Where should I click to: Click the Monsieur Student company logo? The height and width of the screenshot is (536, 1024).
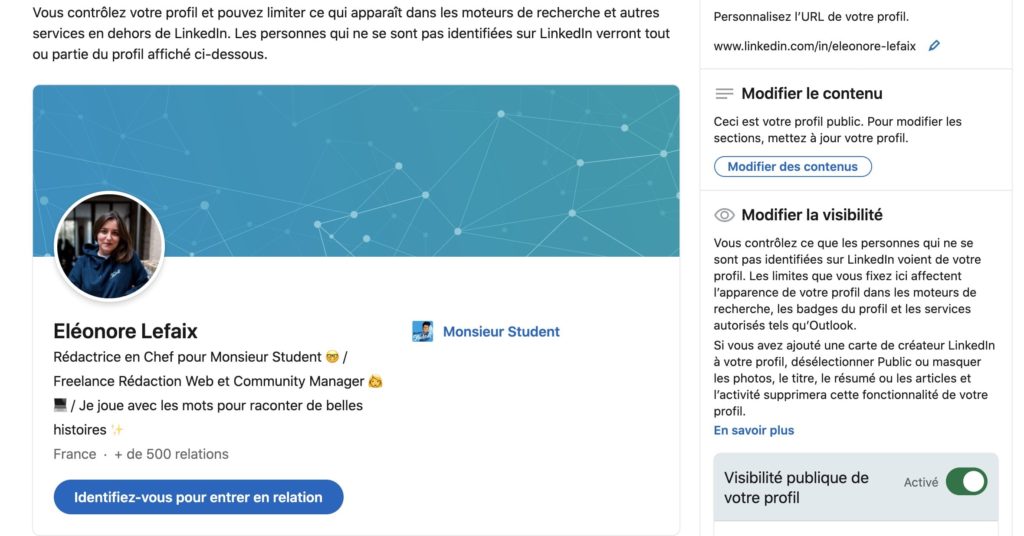pos(423,332)
